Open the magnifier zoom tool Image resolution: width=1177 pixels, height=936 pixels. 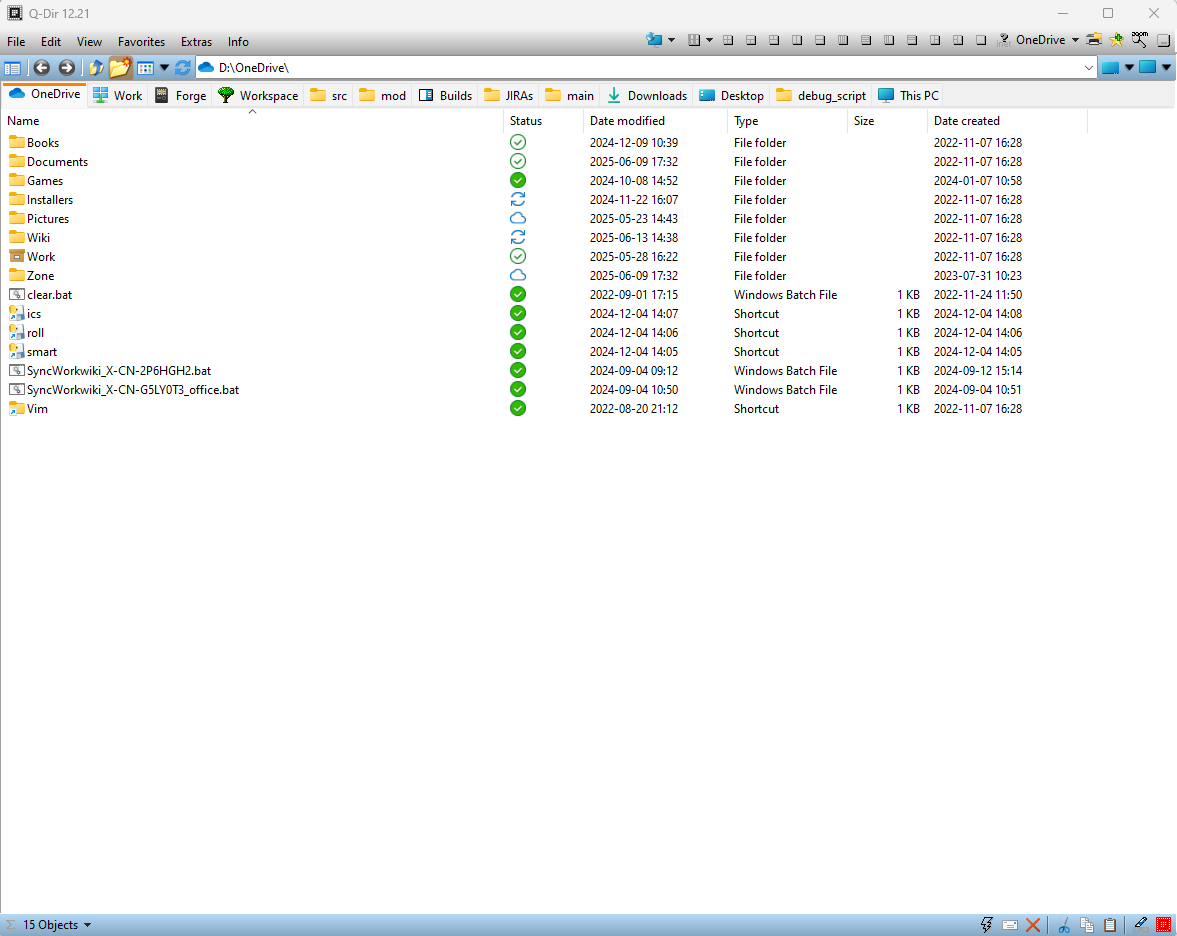[1139, 40]
